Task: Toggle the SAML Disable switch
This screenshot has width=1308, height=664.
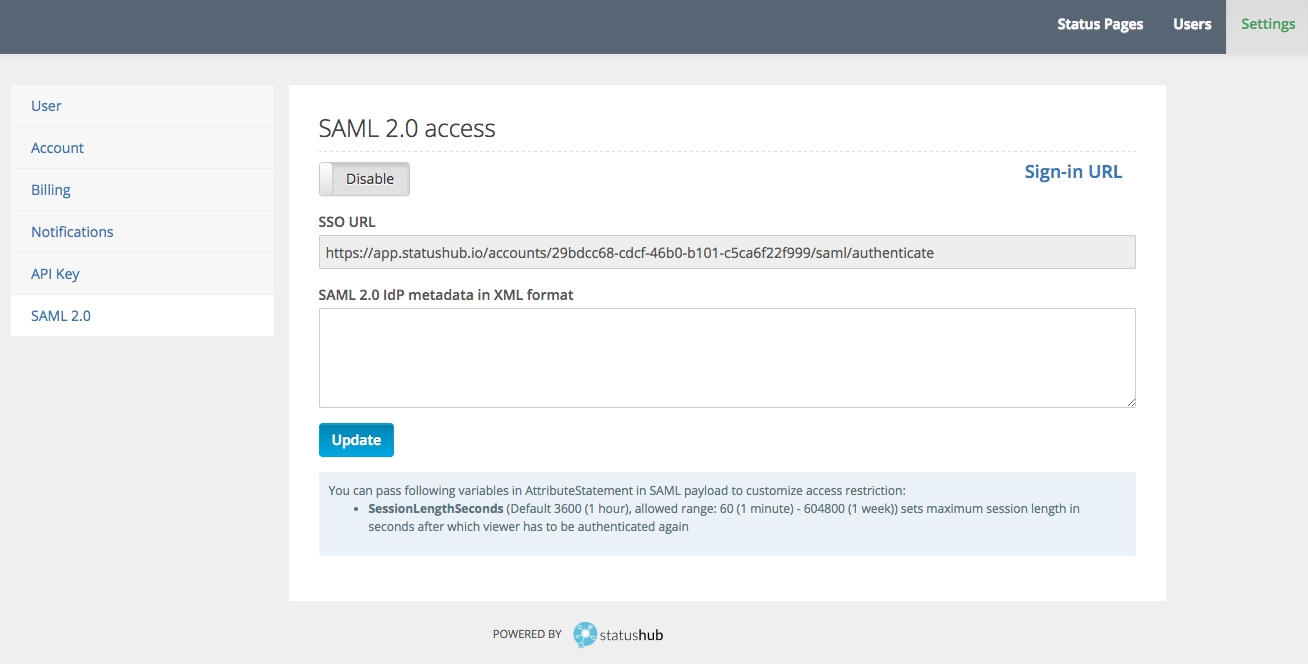Action: point(364,179)
